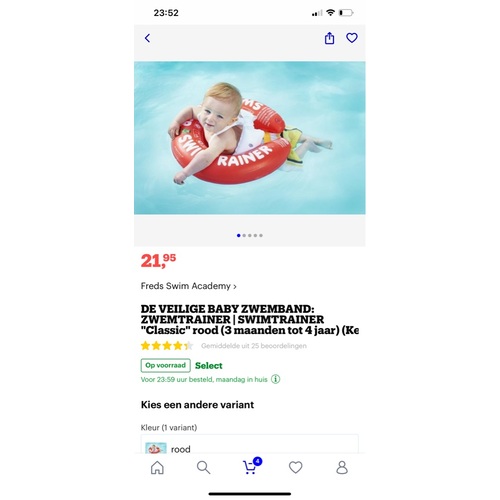The width and height of the screenshot is (500, 500).
Task: Open the star rating reviews
Action: [x=167, y=346]
